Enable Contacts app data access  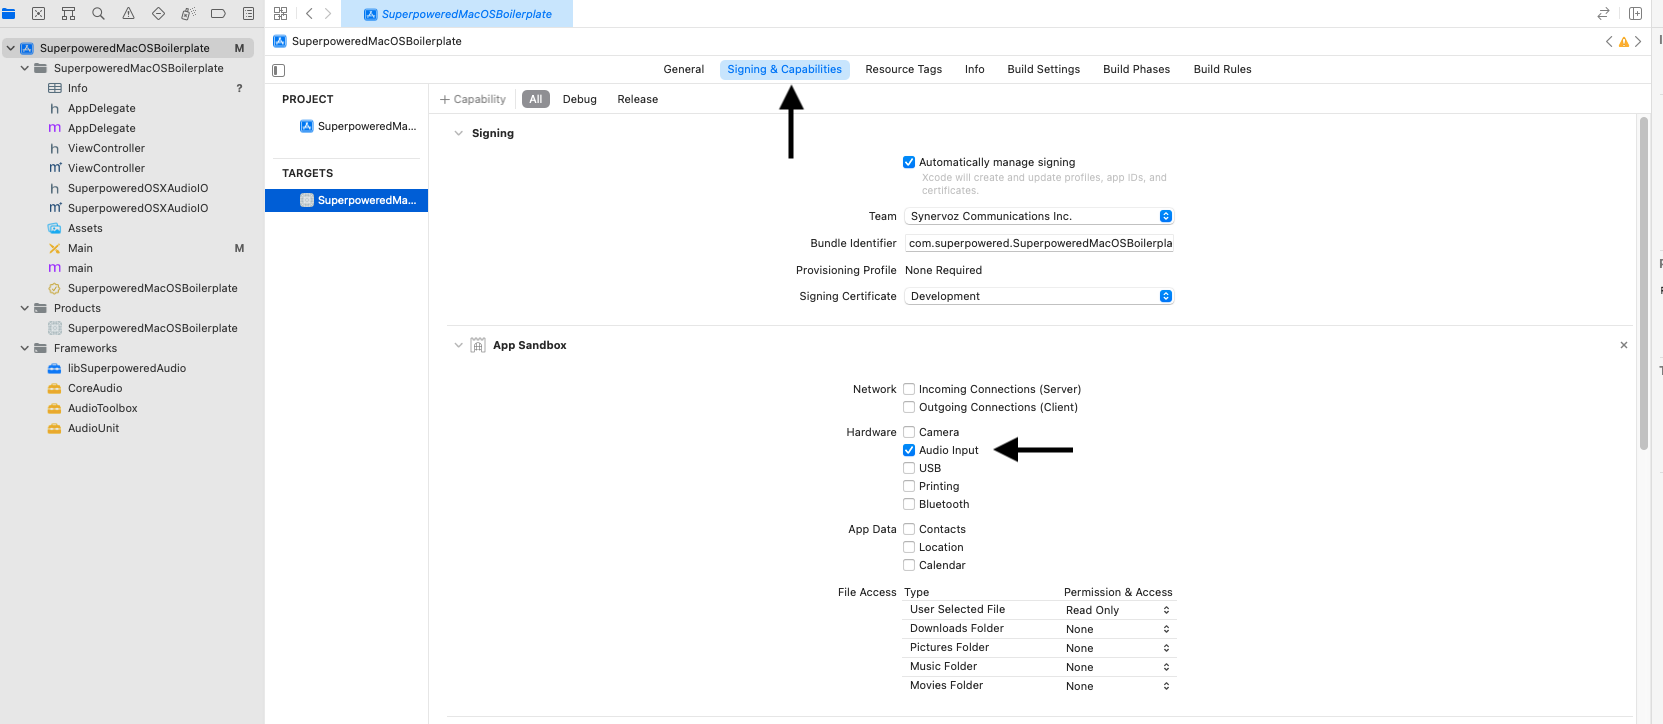909,529
